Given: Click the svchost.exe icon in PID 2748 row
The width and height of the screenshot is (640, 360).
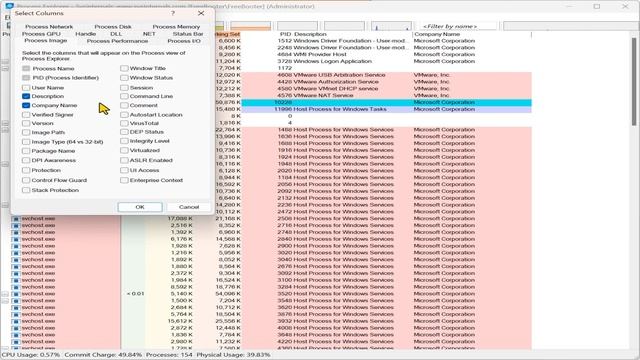Looking at the screenshot, I should (16, 232).
